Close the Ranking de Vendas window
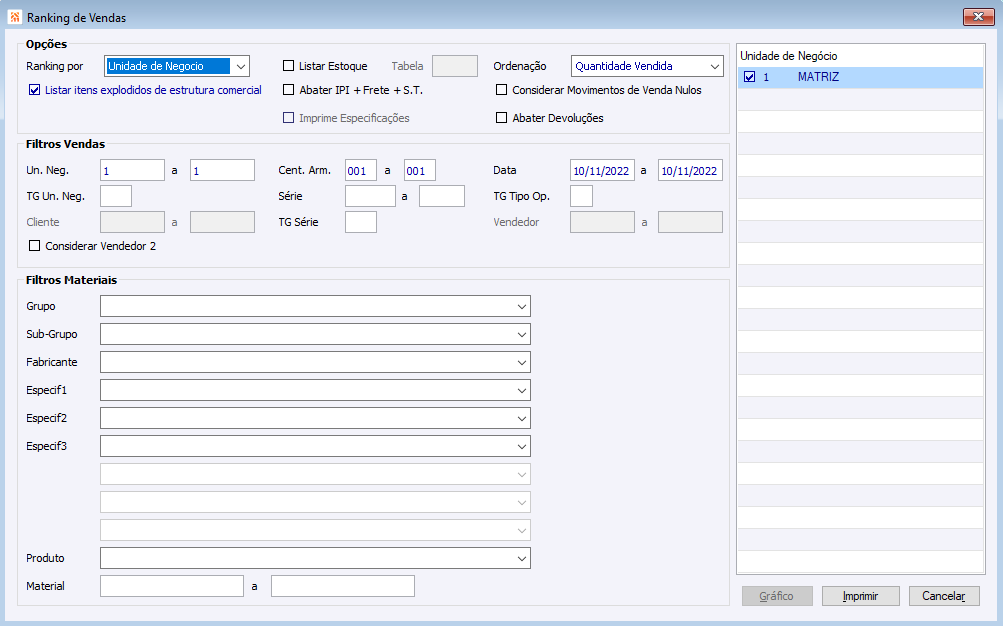 pyautogui.click(x=978, y=17)
